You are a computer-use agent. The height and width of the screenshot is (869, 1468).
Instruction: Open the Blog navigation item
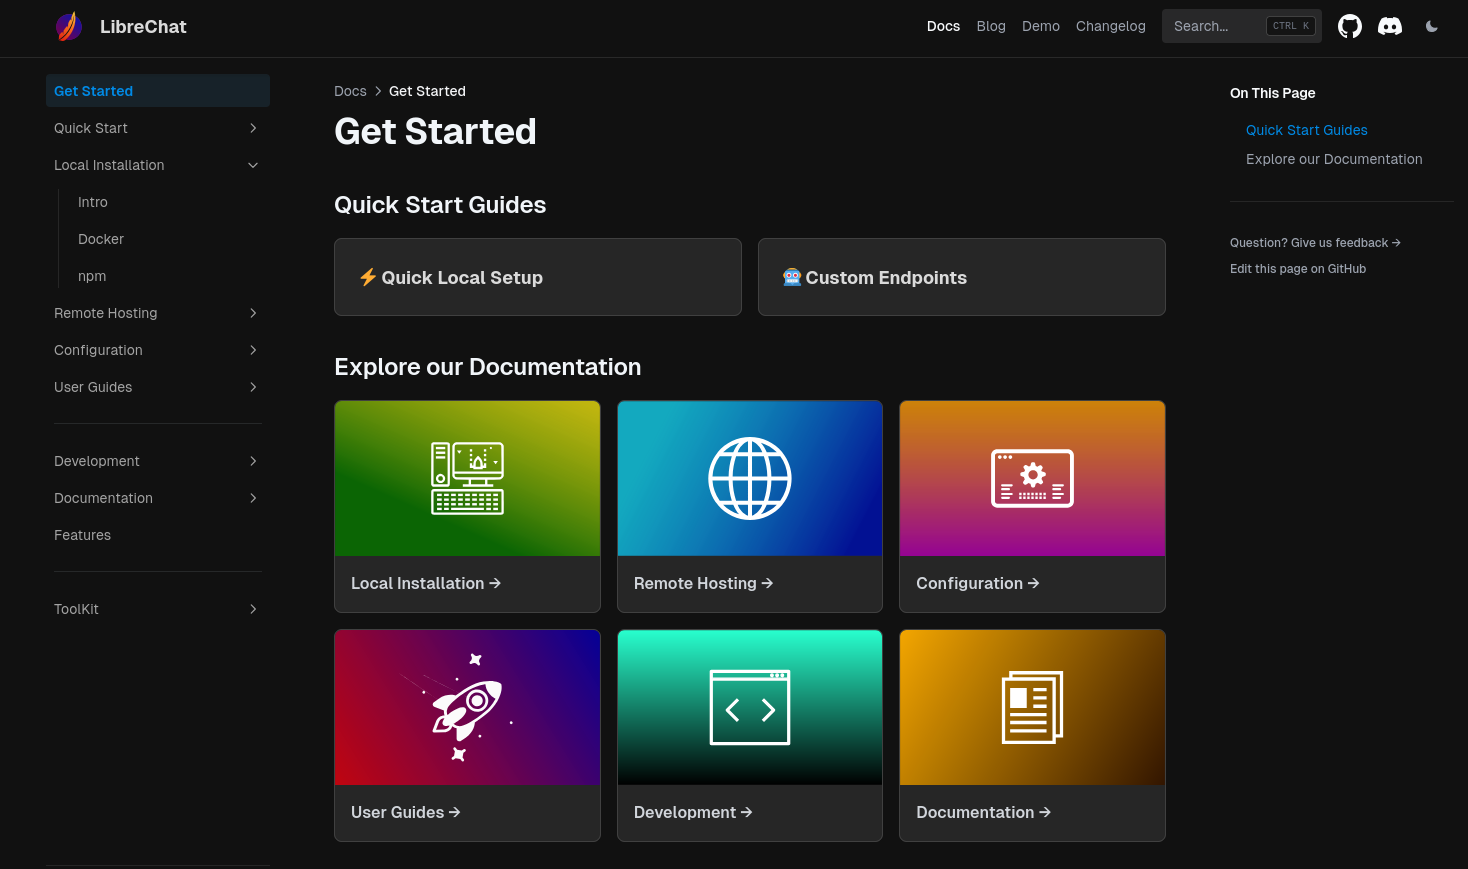point(991,26)
